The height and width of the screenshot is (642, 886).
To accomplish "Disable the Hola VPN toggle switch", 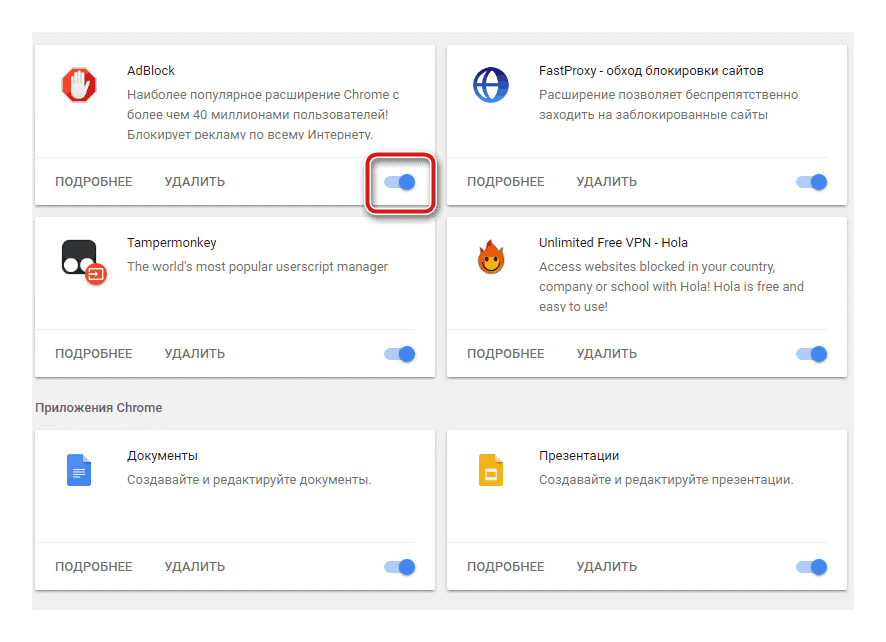I will [812, 354].
